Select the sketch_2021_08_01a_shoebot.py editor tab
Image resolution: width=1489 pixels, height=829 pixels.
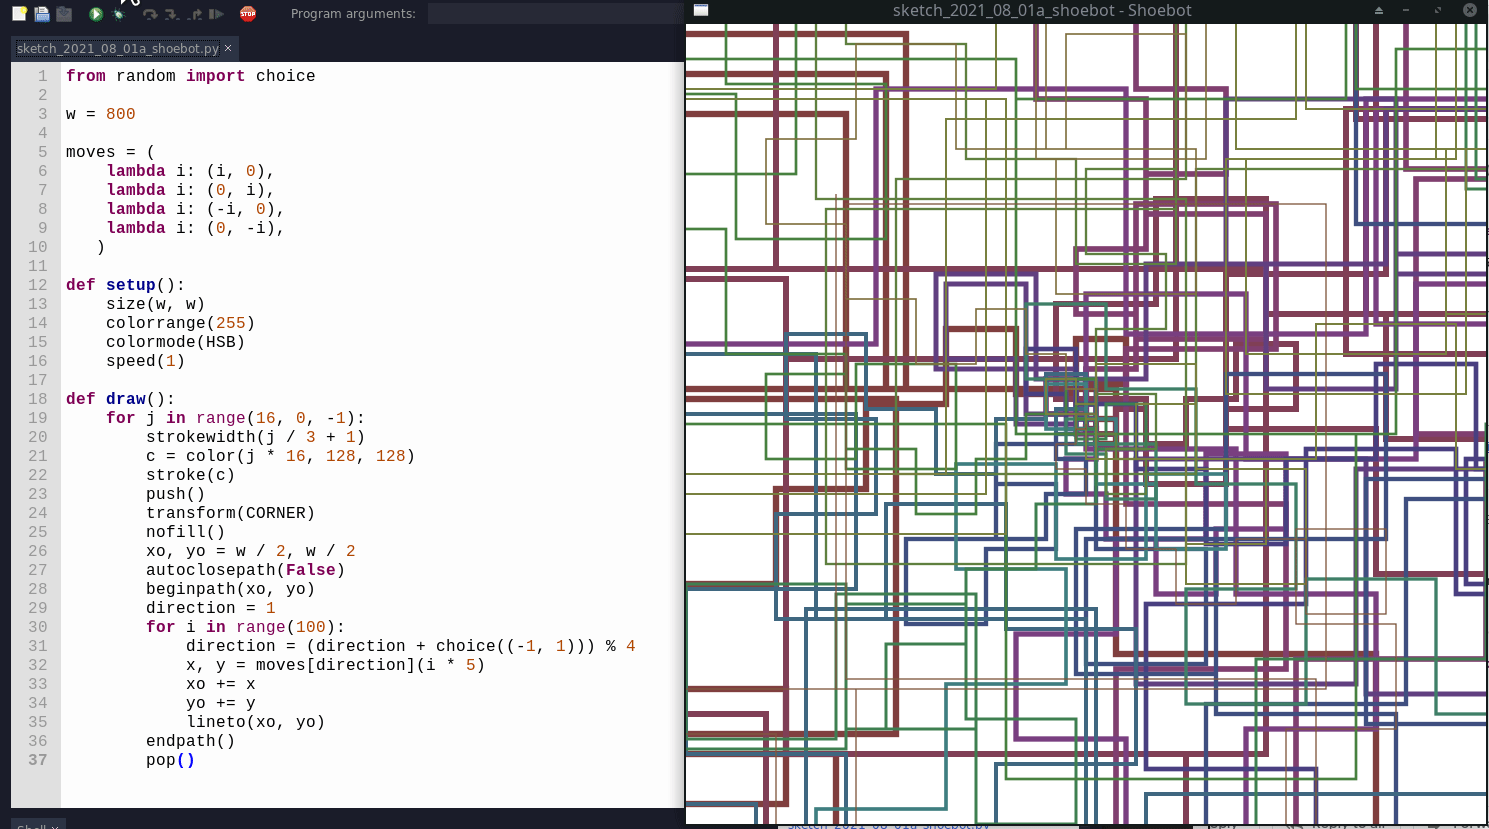(117, 48)
